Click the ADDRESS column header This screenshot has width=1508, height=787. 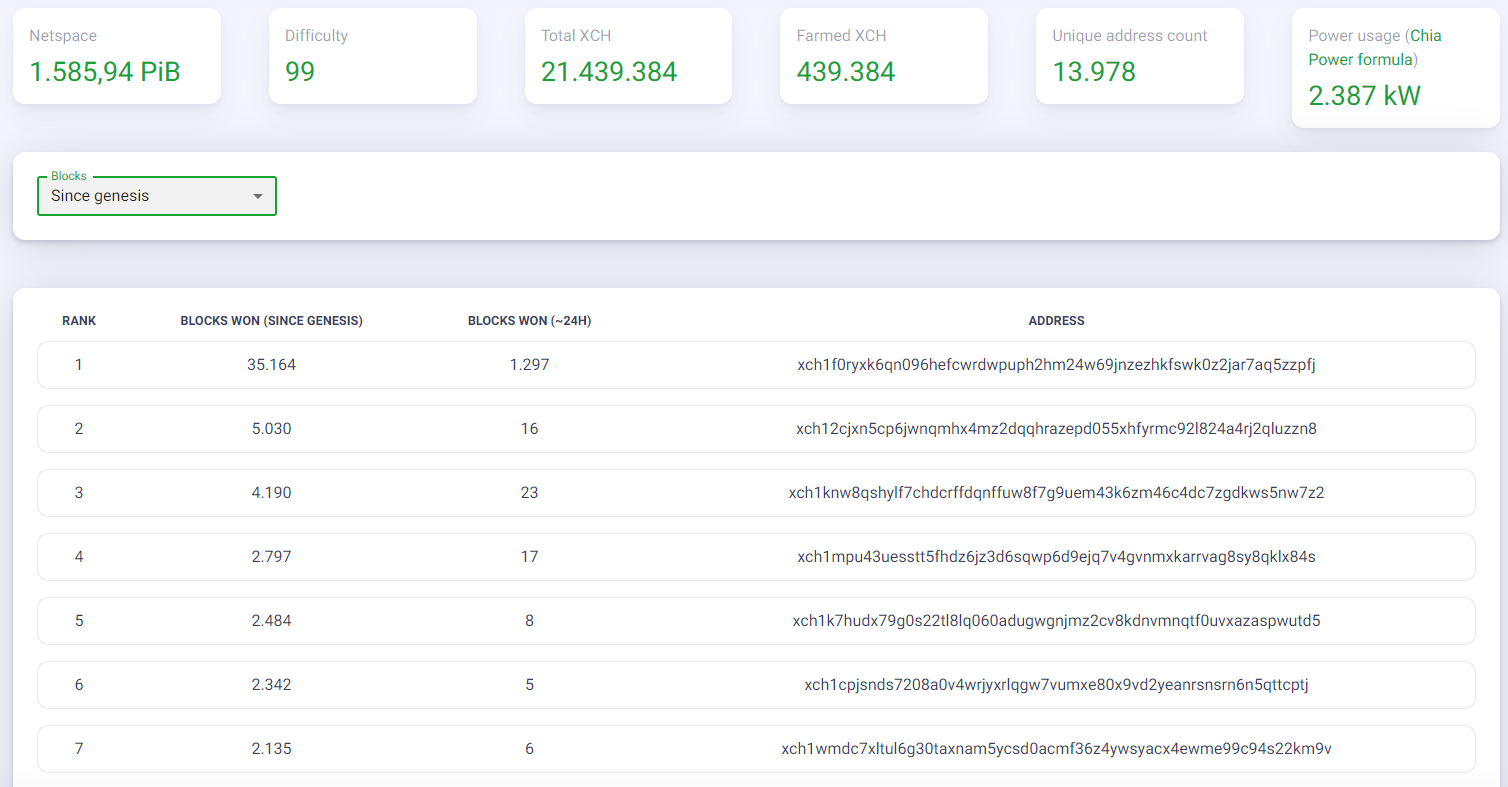coord(1057,321)
